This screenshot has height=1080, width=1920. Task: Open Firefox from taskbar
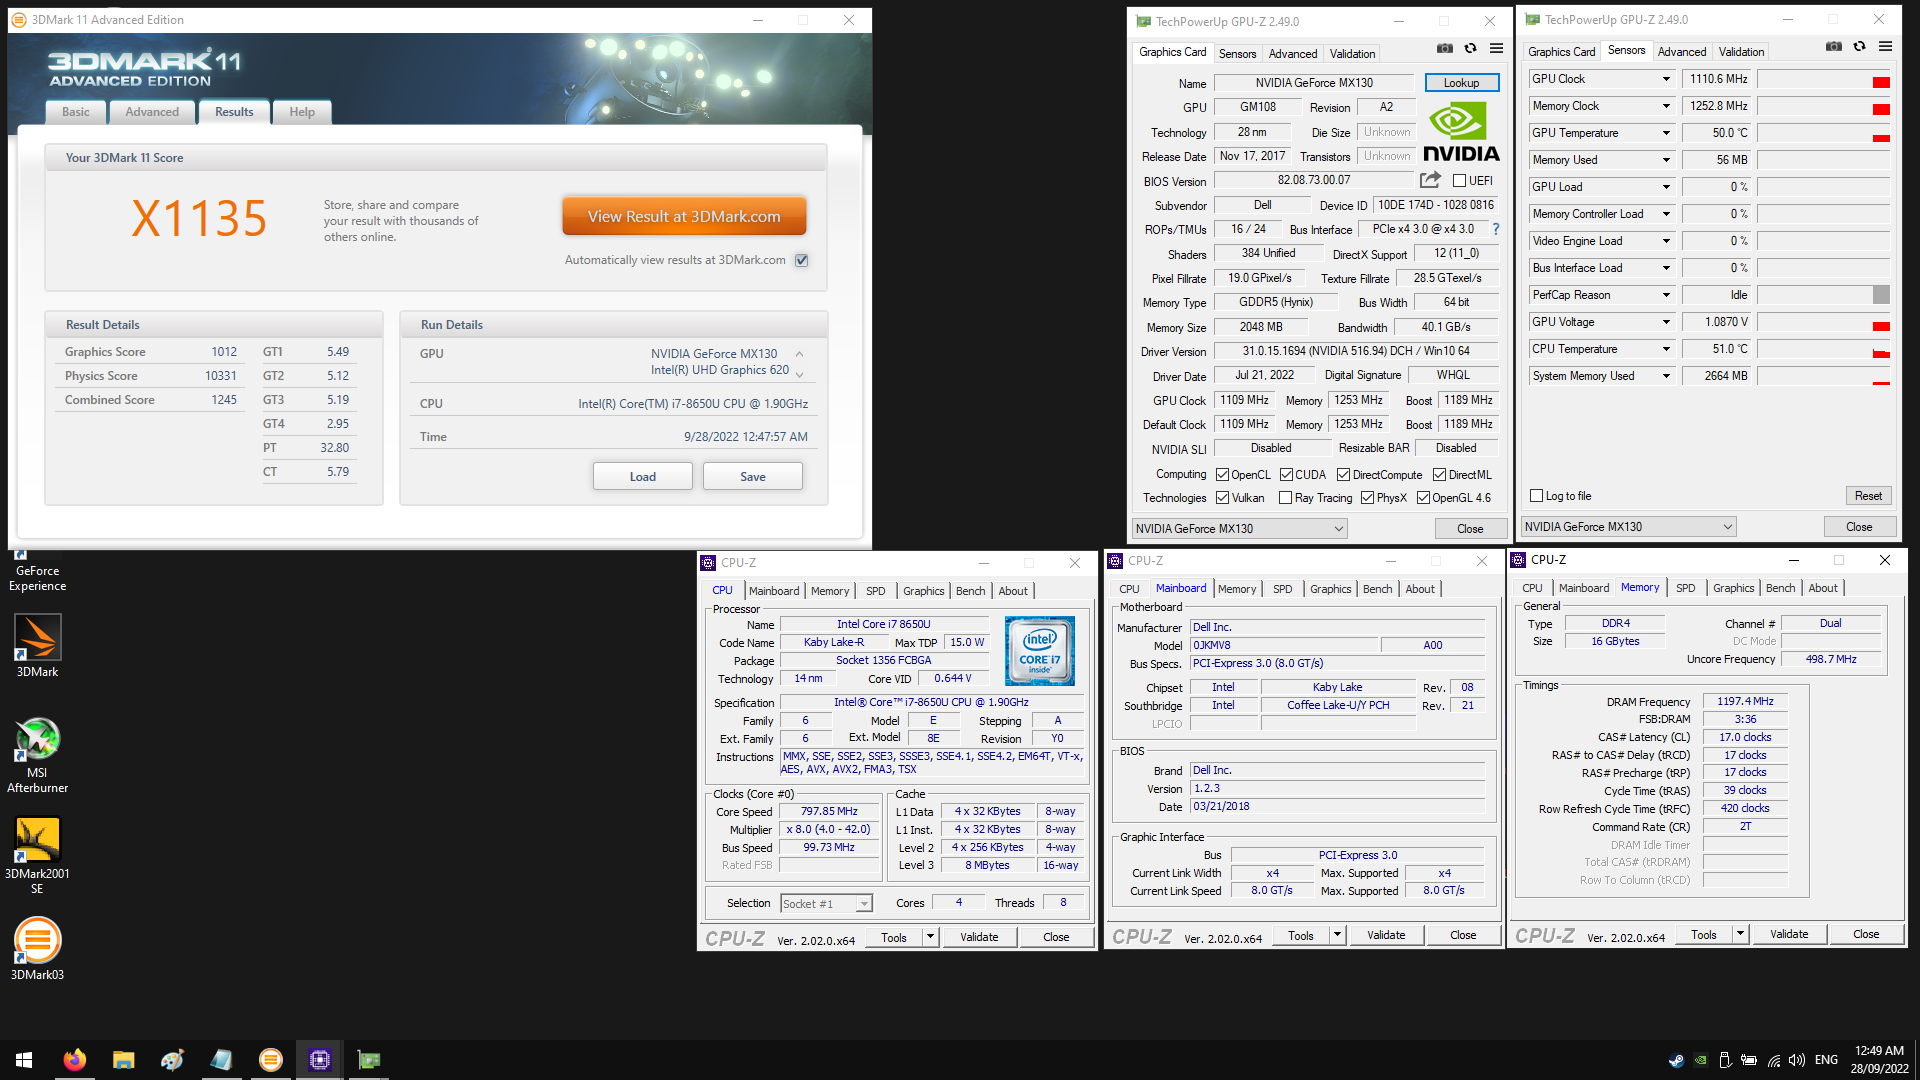(75, 1060)
